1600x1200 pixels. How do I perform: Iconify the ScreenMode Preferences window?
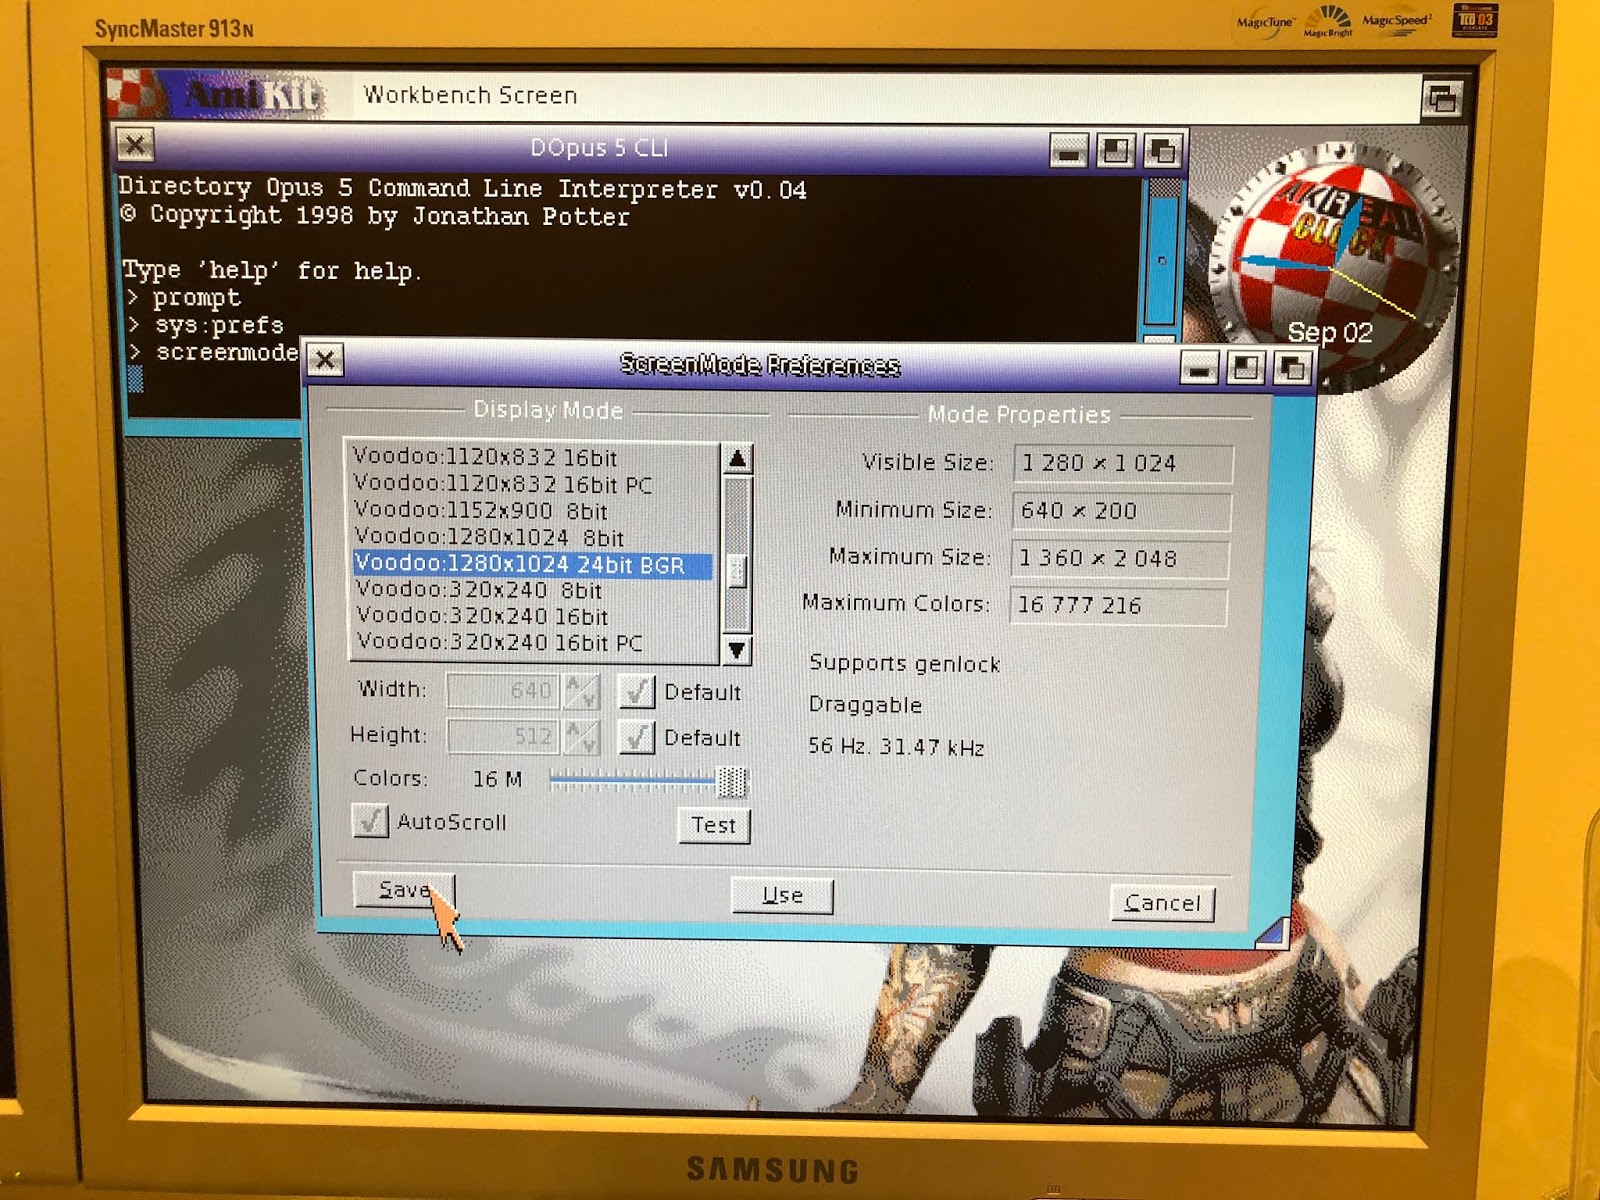pyautogui.click(x=1198, y=369)
